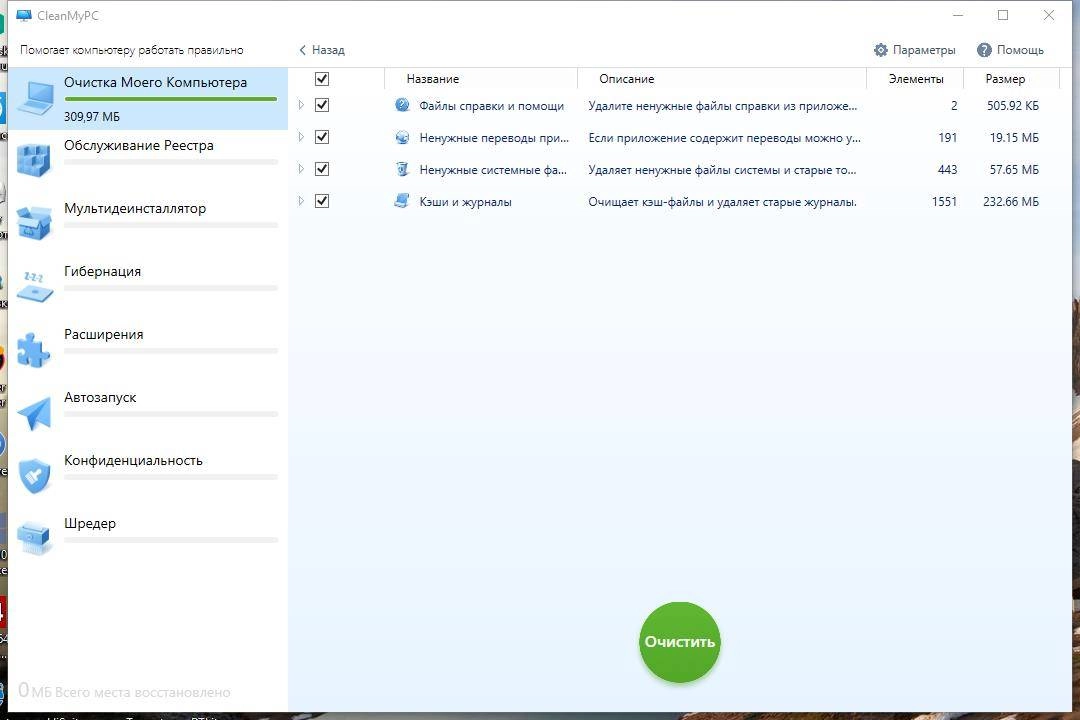
Task: Click the green progress bar under Очистка Моего Компьютера
Action: click(x=171, y=99)
